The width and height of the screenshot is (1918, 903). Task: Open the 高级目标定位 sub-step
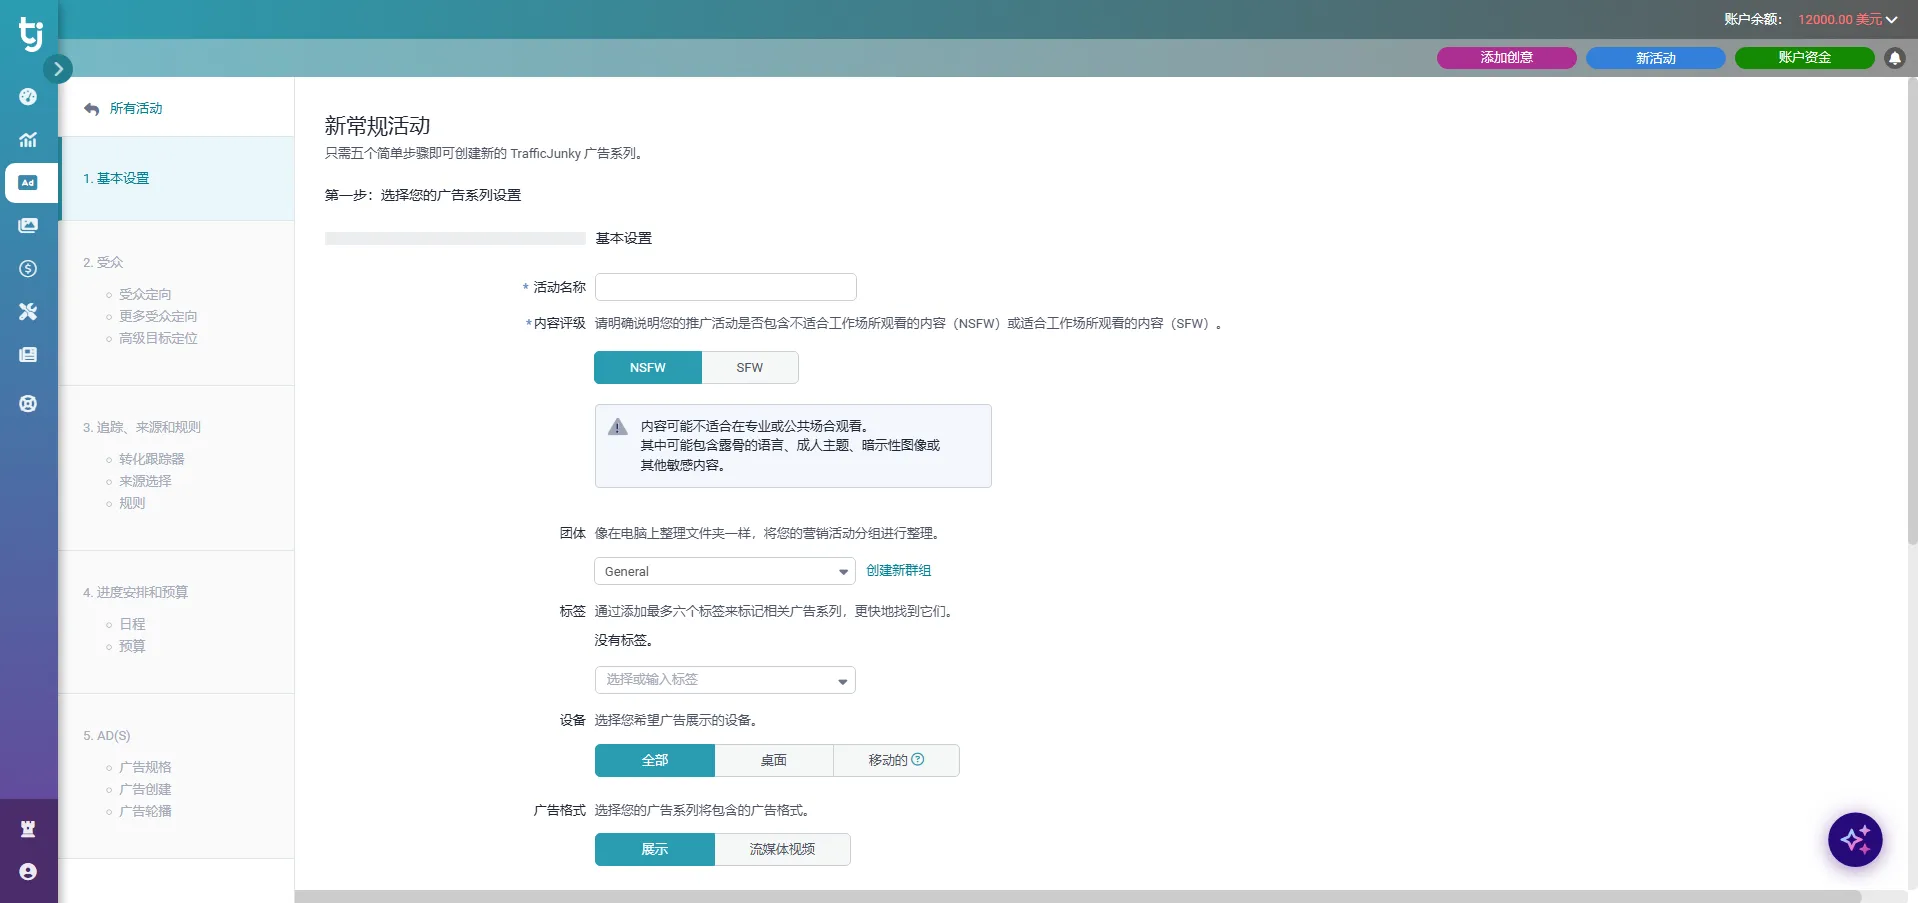tap(158, 338)
